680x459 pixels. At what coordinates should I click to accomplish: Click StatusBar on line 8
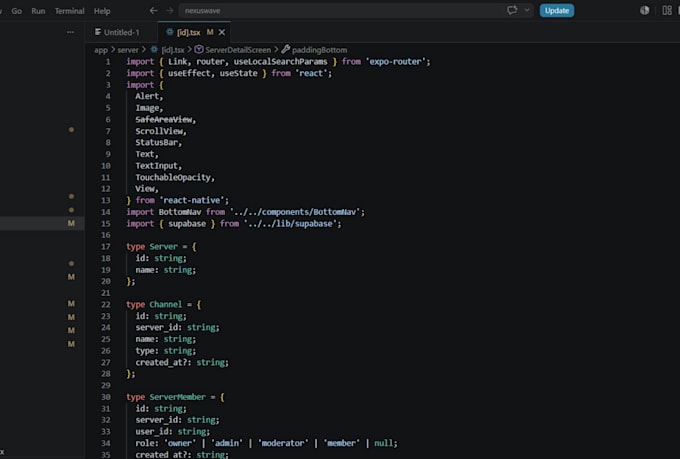(157, 142)
